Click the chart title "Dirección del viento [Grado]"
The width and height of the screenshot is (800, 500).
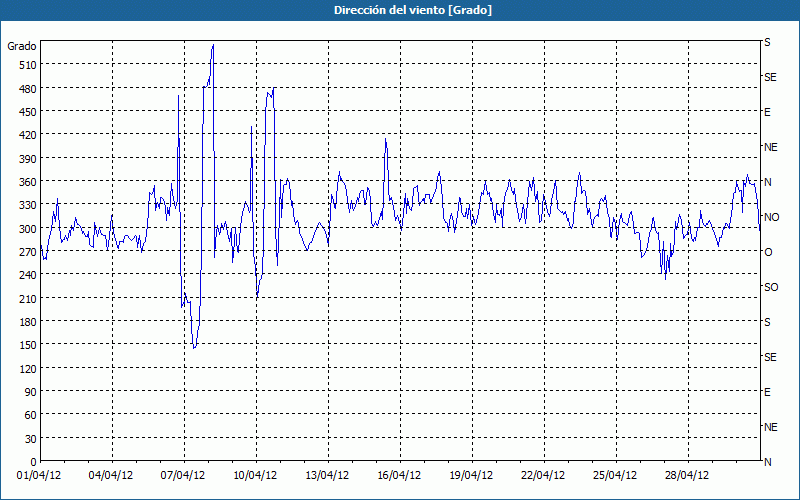(413, 10)
